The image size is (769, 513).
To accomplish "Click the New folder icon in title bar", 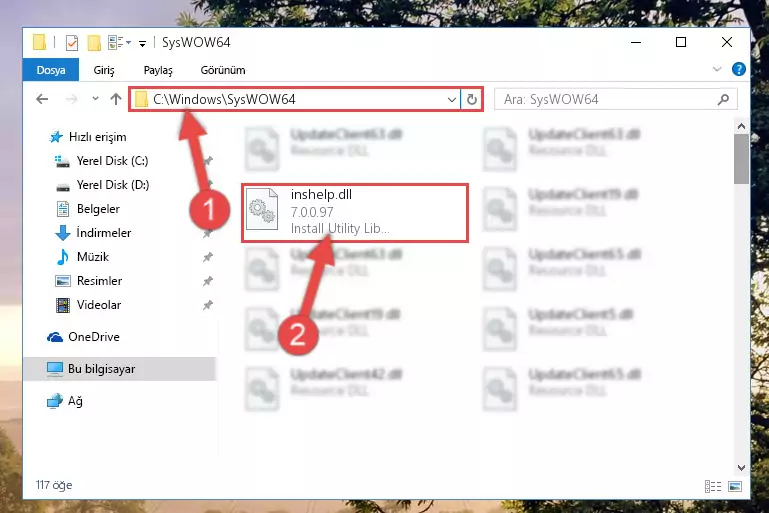I will [x=94, y=43].
